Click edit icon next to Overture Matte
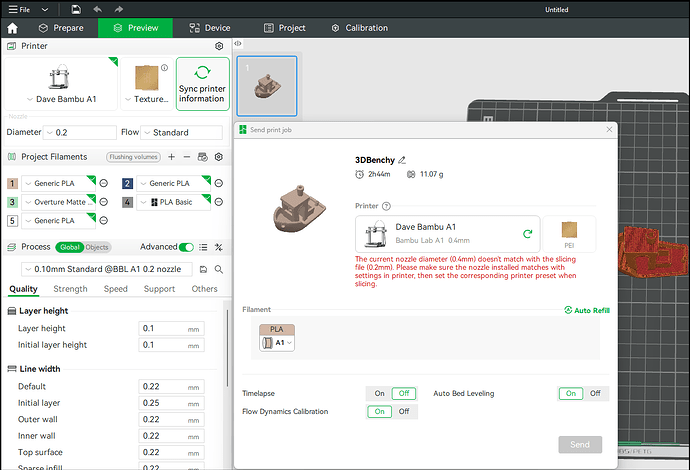 pyautogui.click(x=104, y=202)
